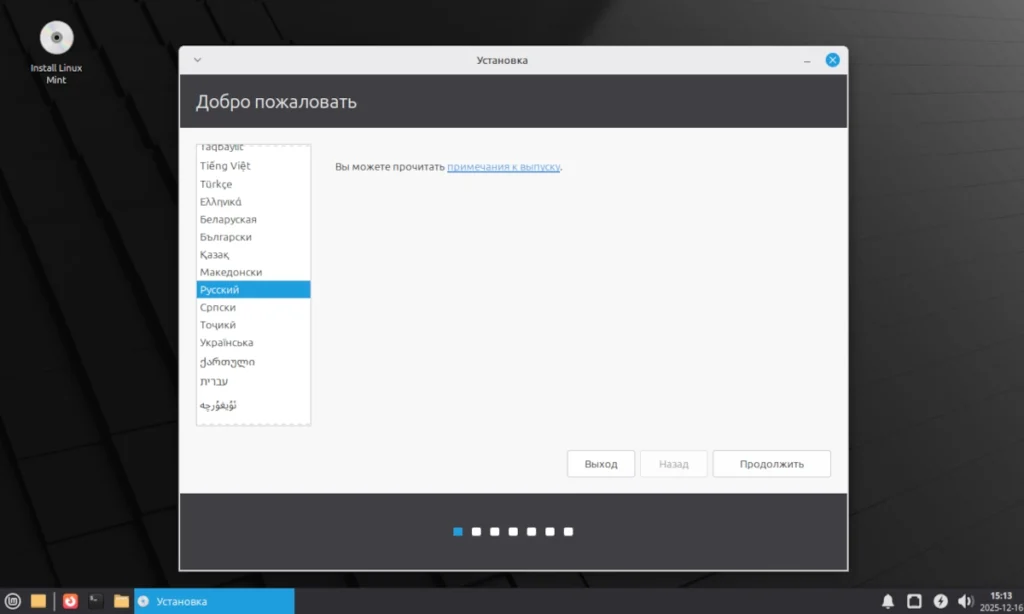Image resolution: width=1024 pixels, height=614 pixels.
Task: Click the Выход button
Action: (601, 464)
